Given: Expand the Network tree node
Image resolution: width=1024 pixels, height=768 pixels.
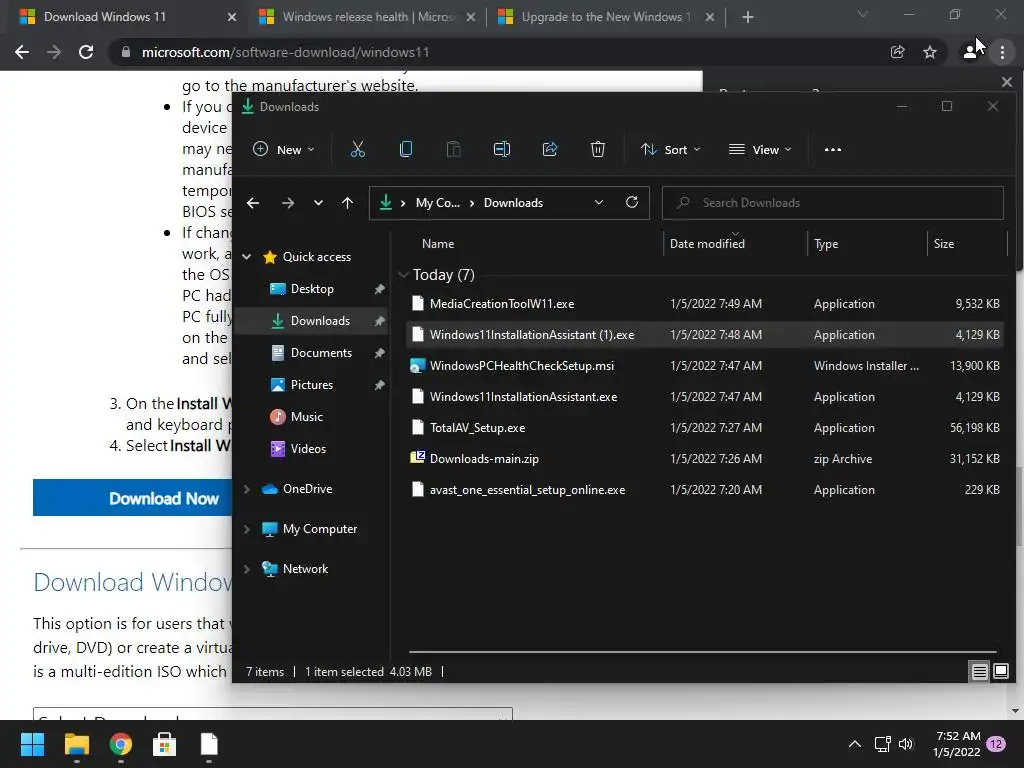Looking at the screenshot, I should [x=247, y=569].
